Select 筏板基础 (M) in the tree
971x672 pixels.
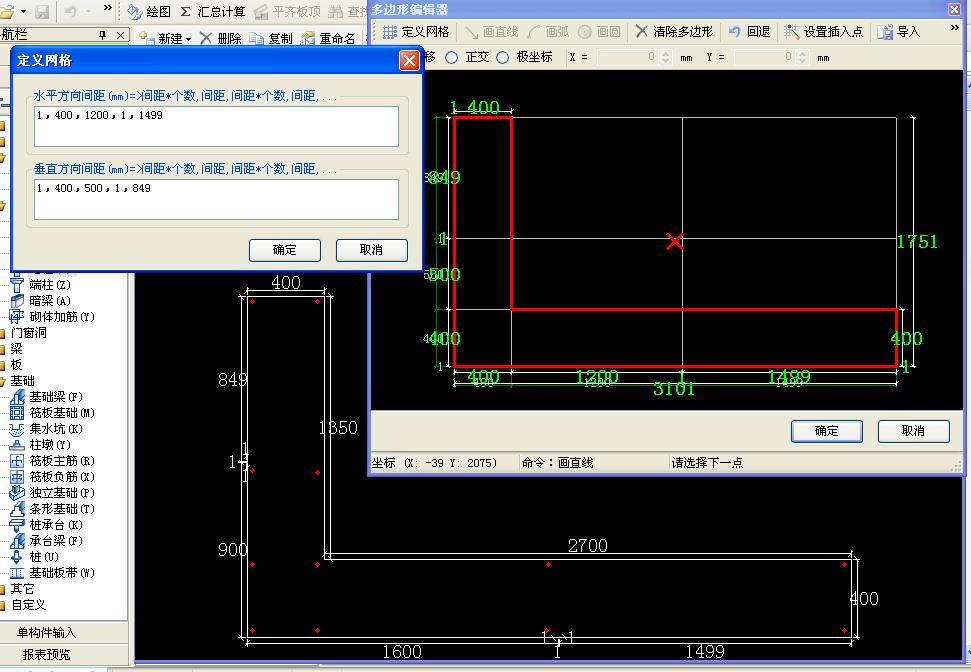(x=62, y=413)
